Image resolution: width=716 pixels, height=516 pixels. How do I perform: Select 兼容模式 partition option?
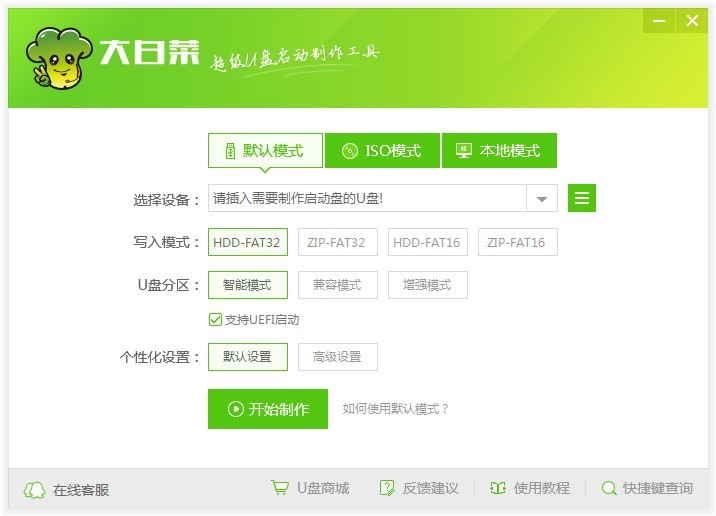tap(337, 285)
